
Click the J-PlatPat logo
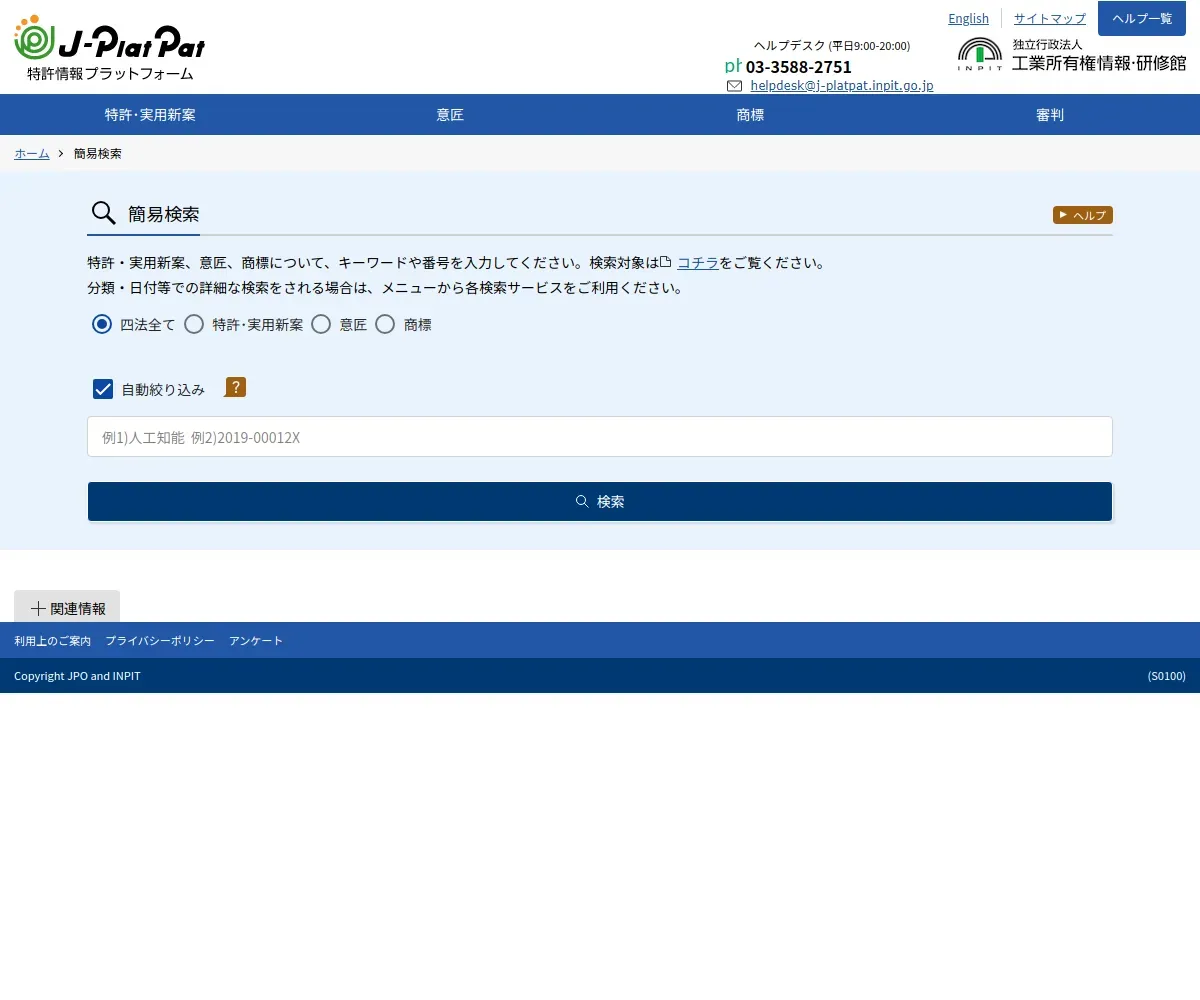(110, 48)
